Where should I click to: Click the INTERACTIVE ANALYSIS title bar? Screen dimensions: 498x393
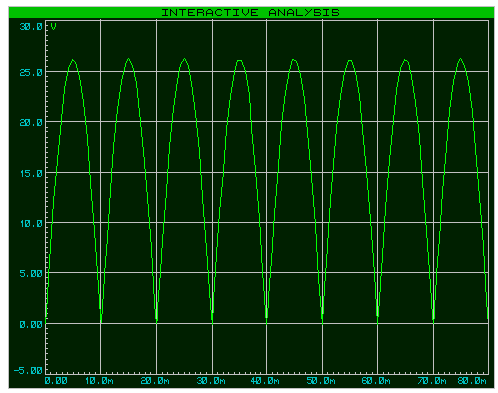pyautogui.click(x=251, y=13)
